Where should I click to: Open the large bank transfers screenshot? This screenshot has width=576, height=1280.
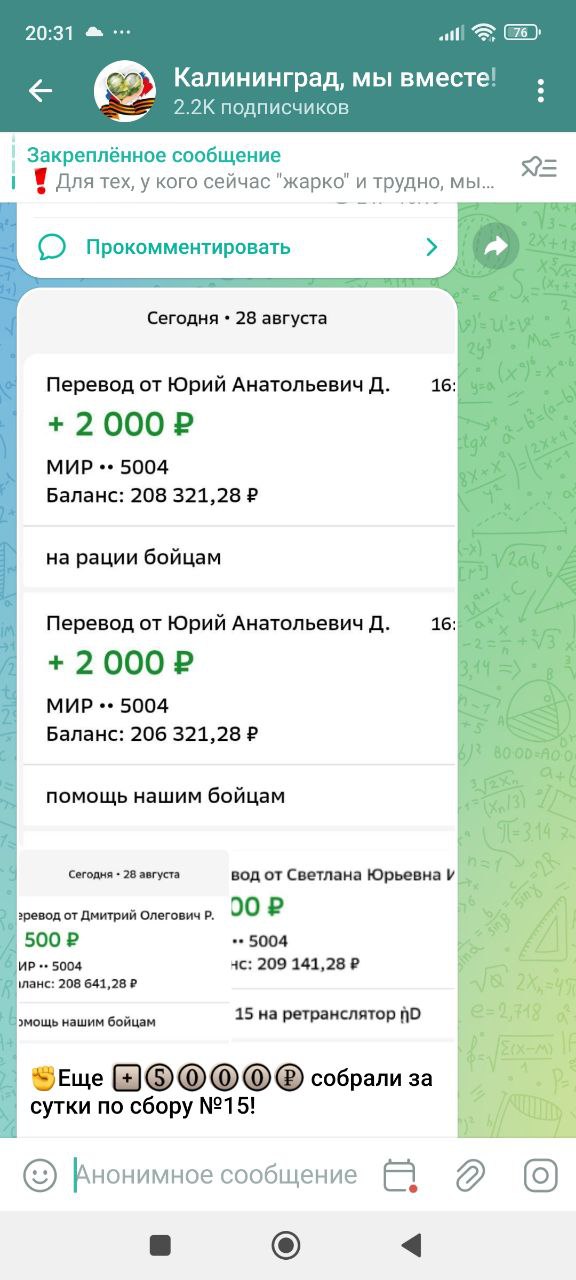pyautogui.click(x=237, y=559)
